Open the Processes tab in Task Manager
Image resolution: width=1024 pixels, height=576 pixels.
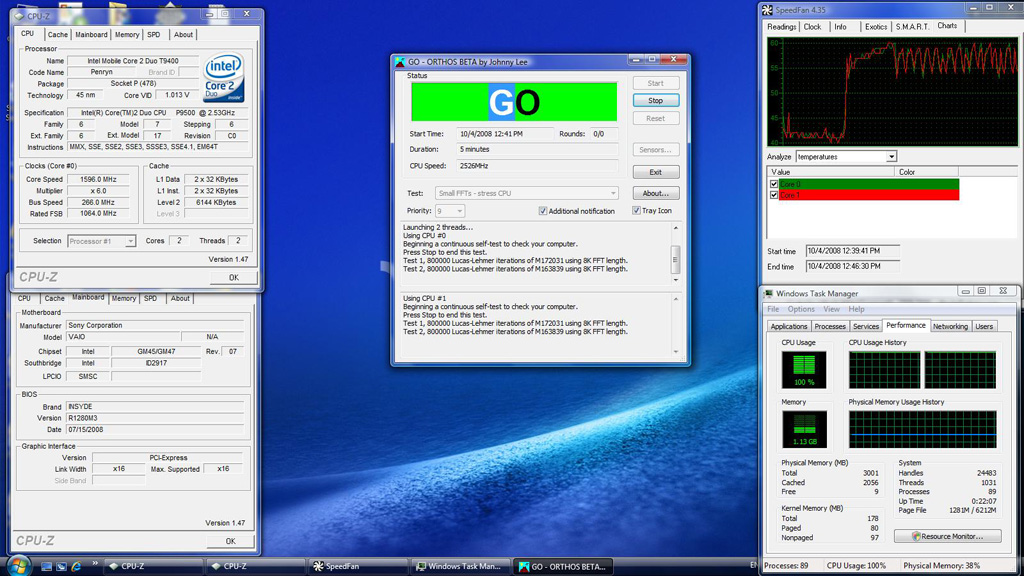point(830,326)
